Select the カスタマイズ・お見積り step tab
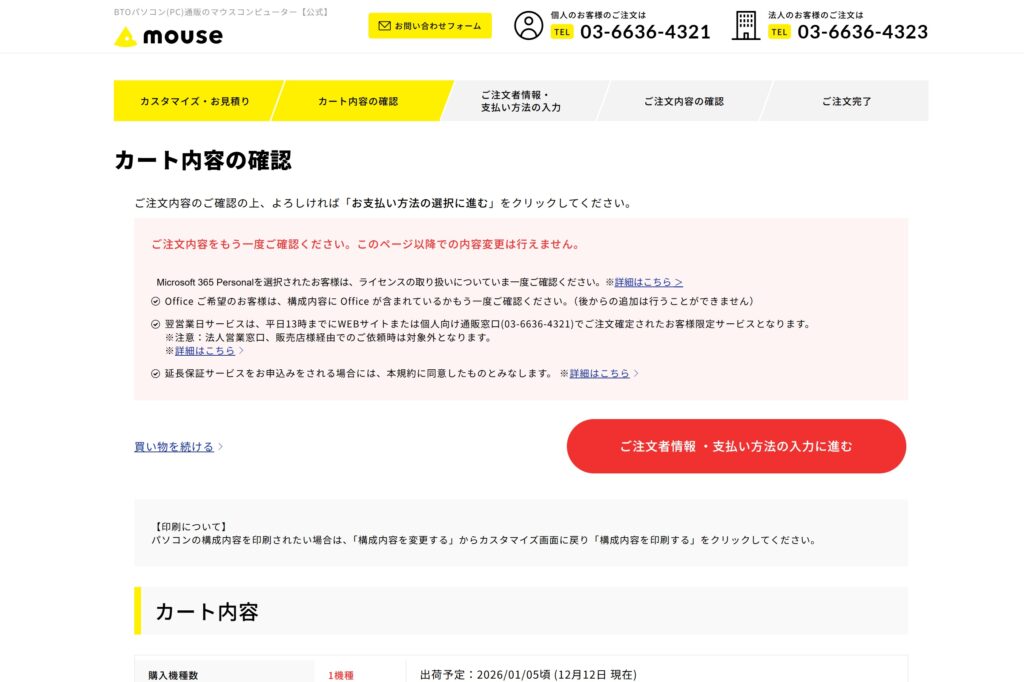Screen dimensions: 1024x682 pos(193,101)
